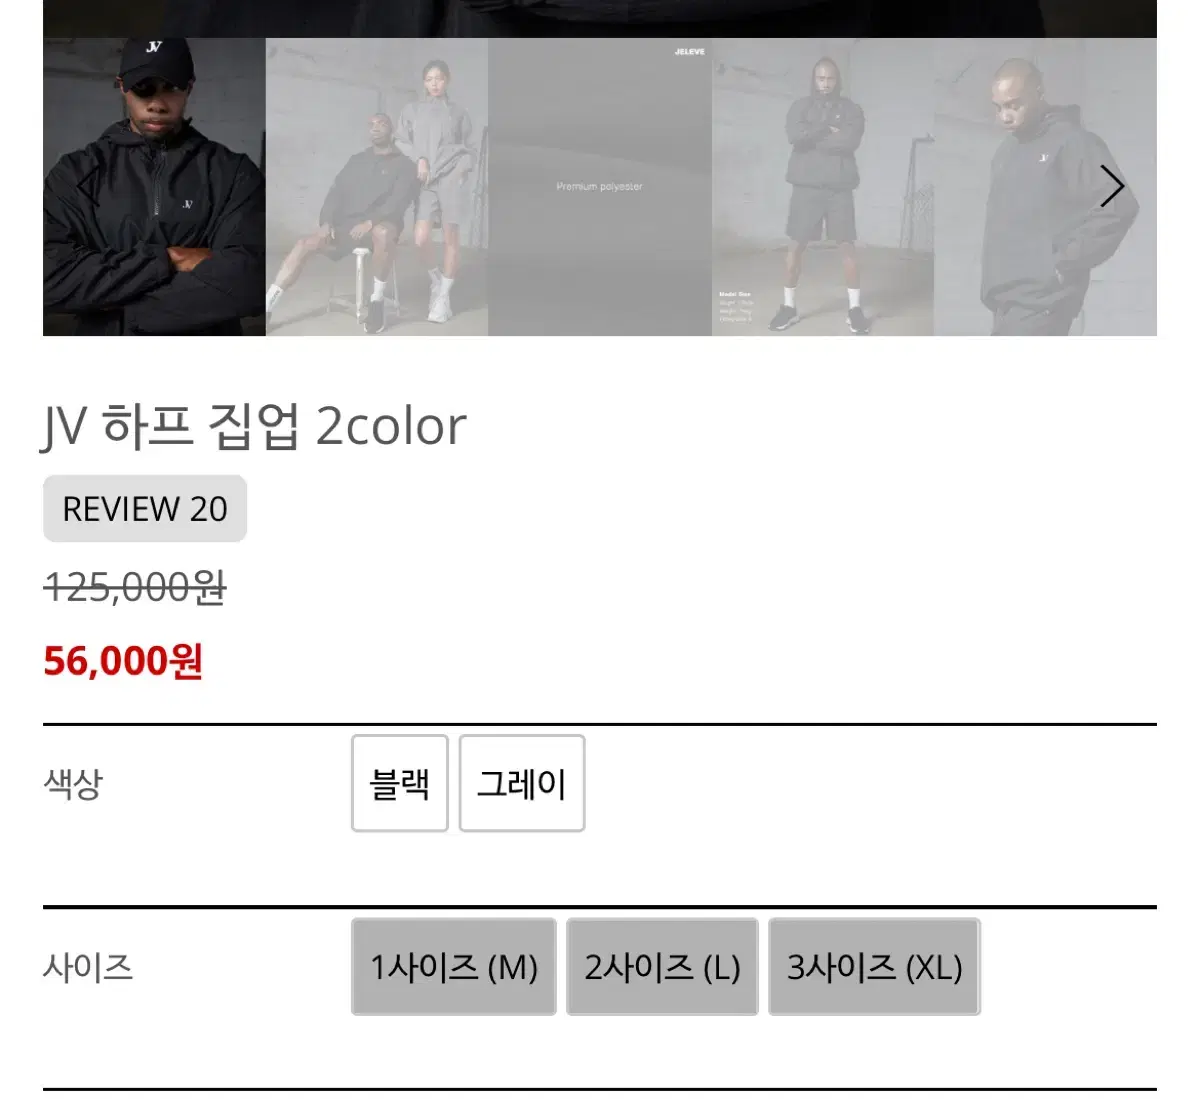Click the JELEVE logo on the gray thumbnail
This screenshot has height=1099, width=1200.
(x=690, y=51)
